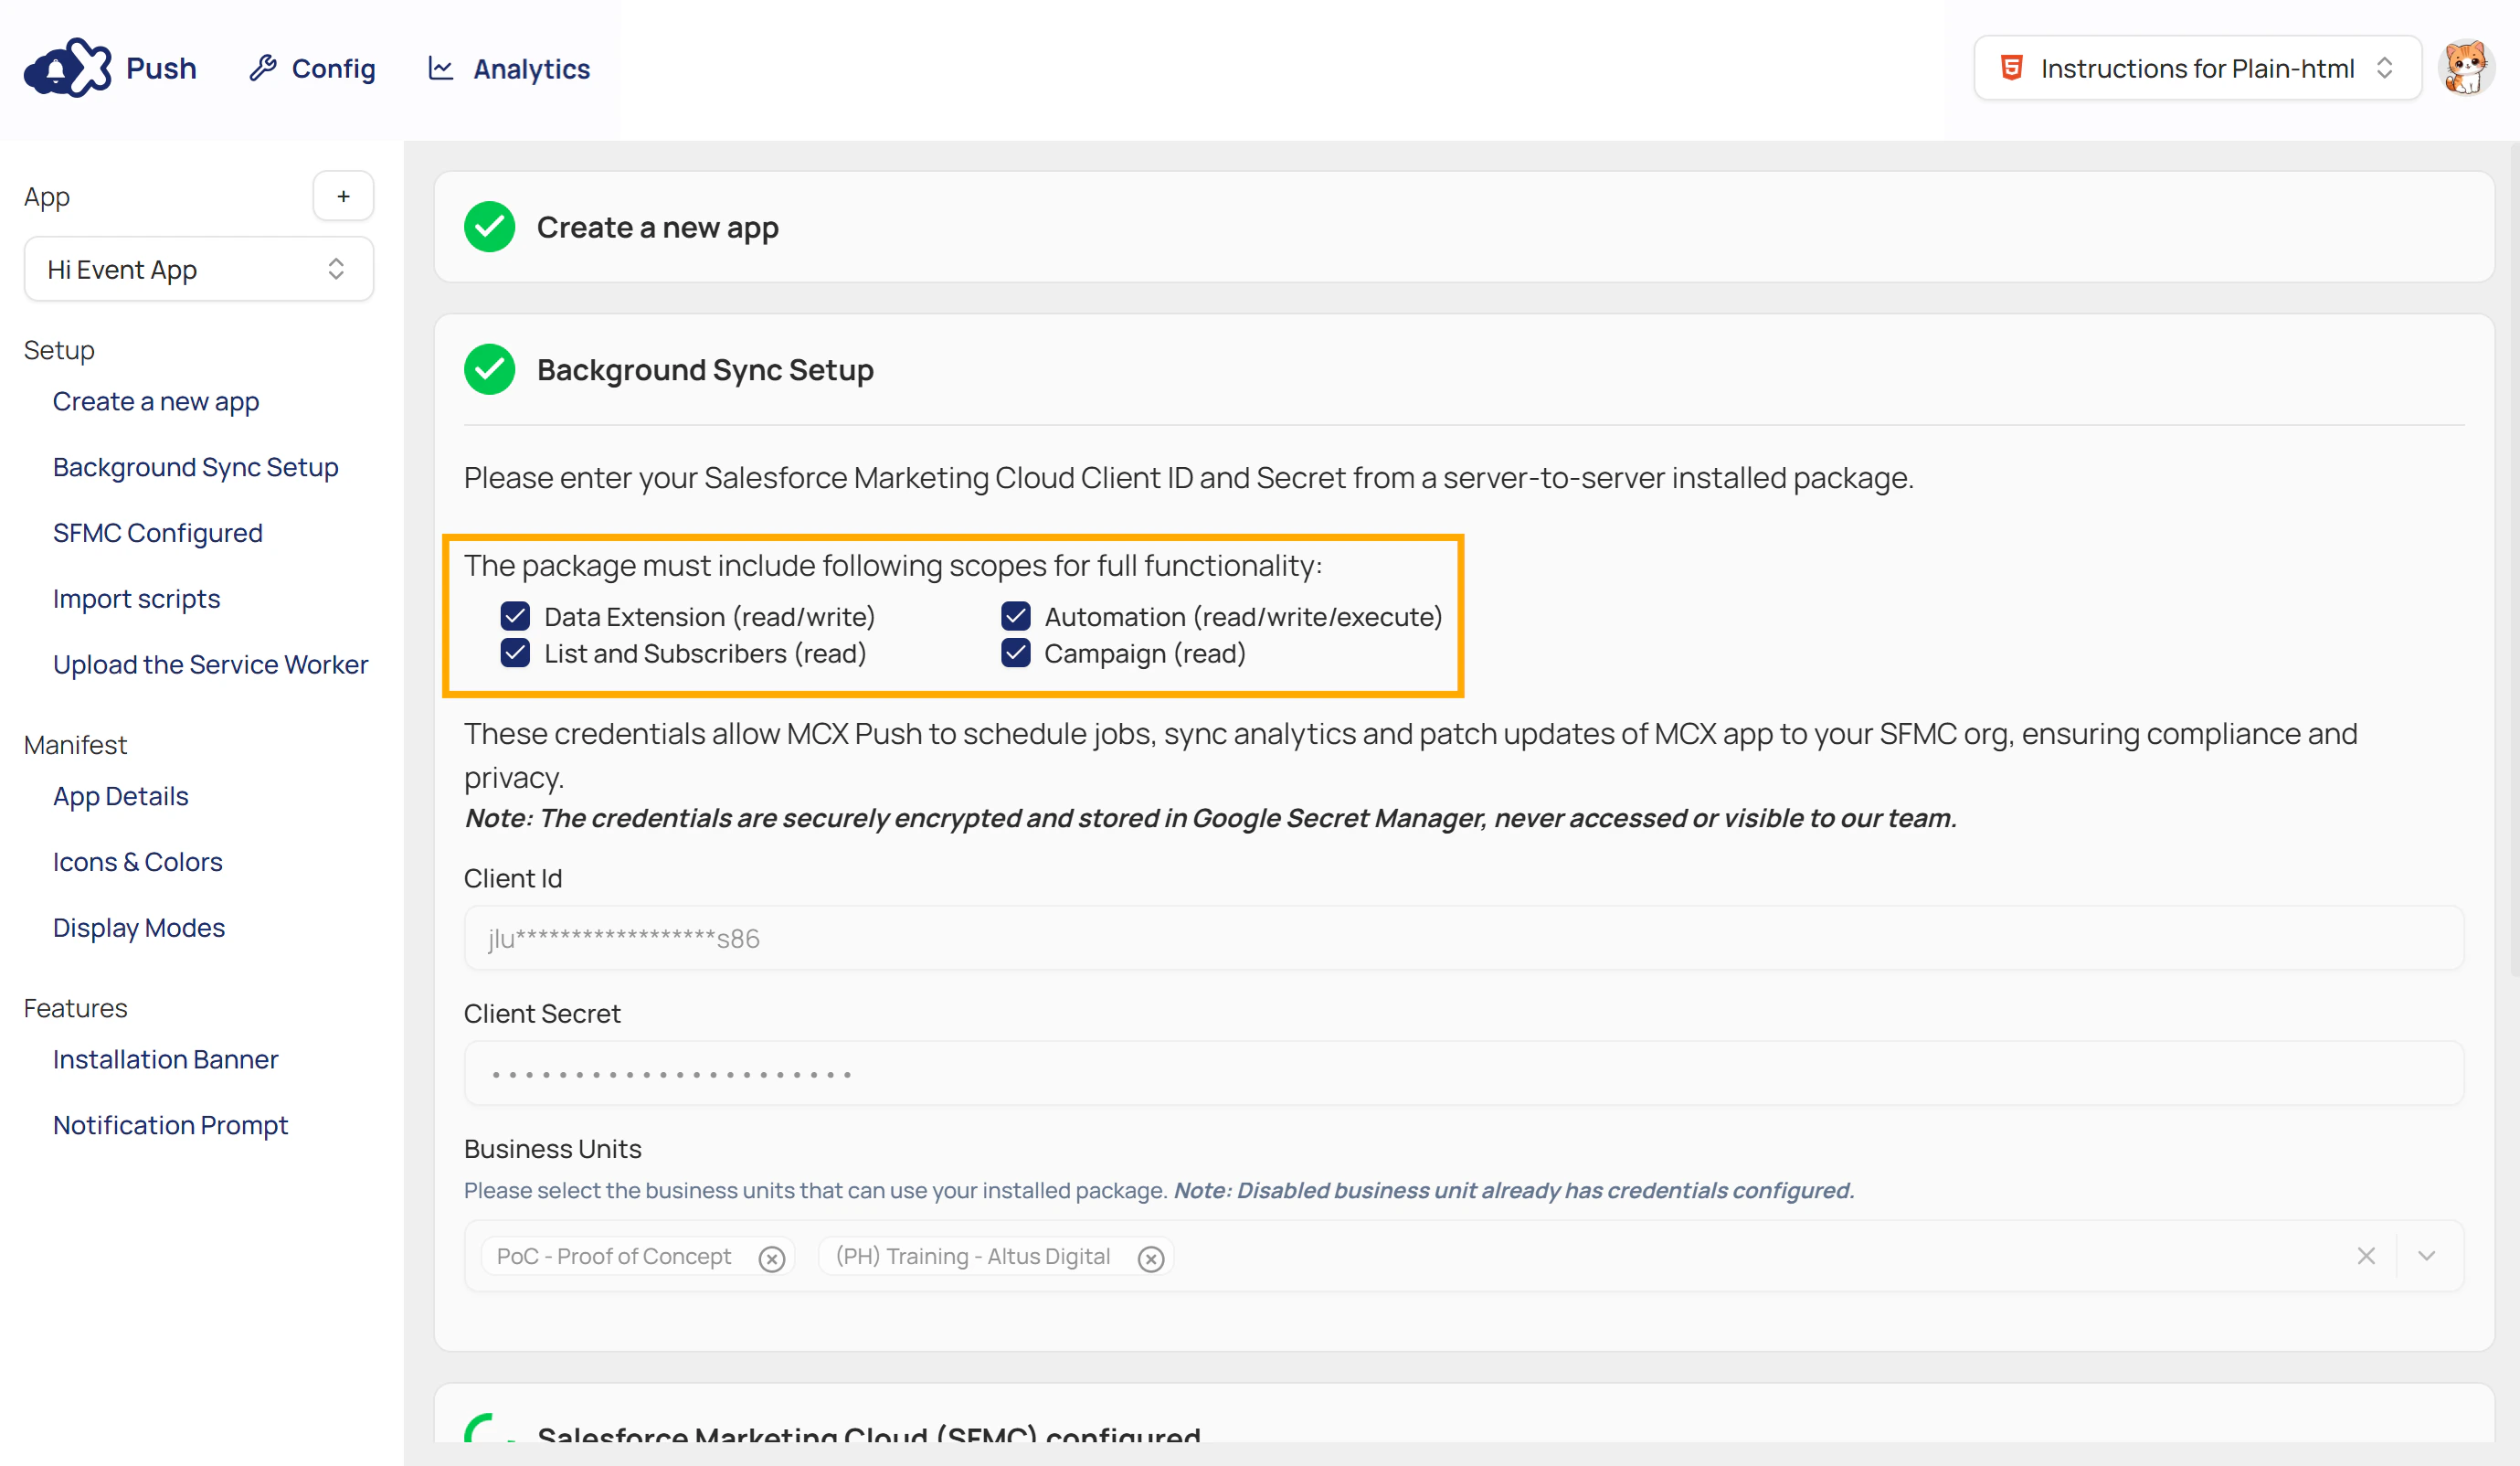Click the Config wrench icon
This screenshot has width=2520, height=1466.
click(x=263, y=68)
